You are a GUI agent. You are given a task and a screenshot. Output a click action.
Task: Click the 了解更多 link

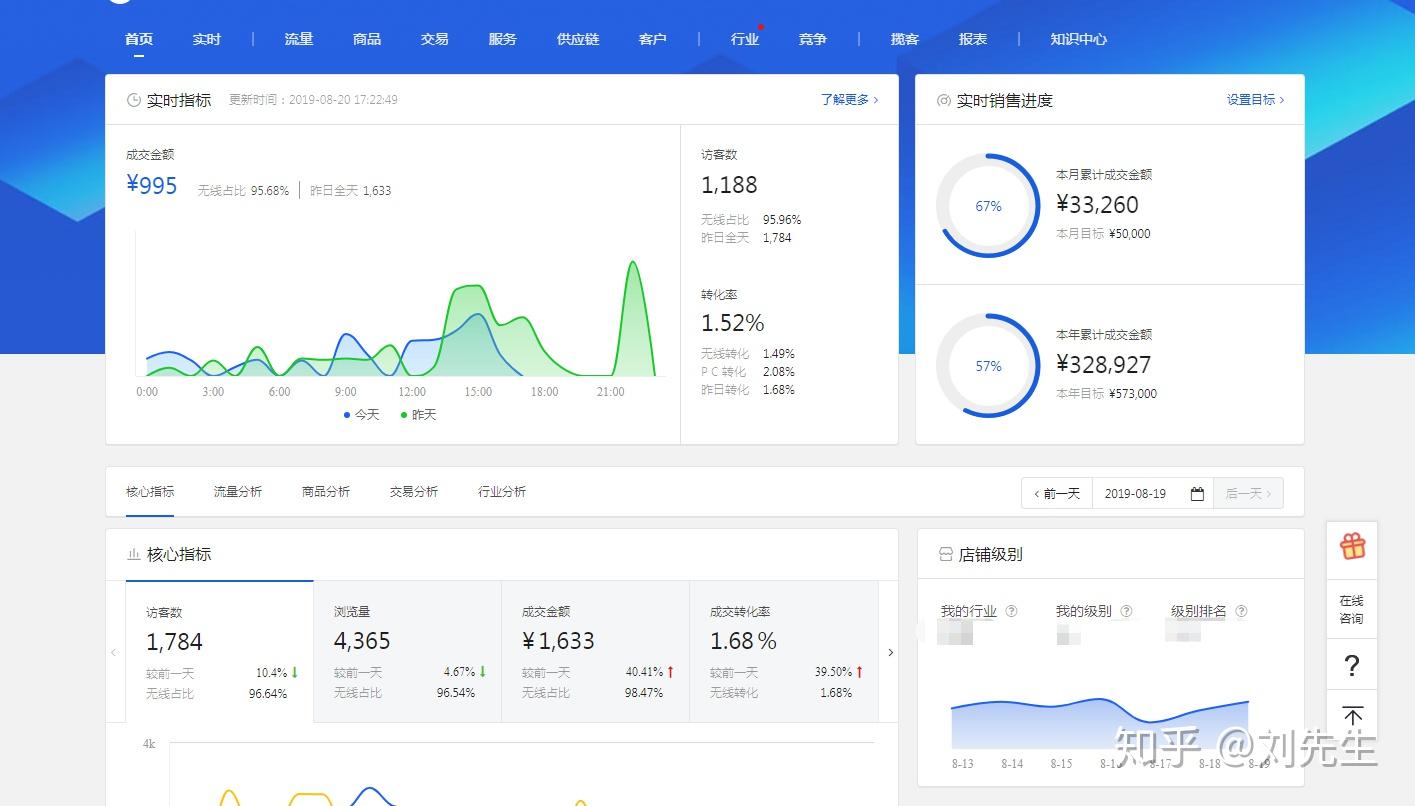coord(849,100)
